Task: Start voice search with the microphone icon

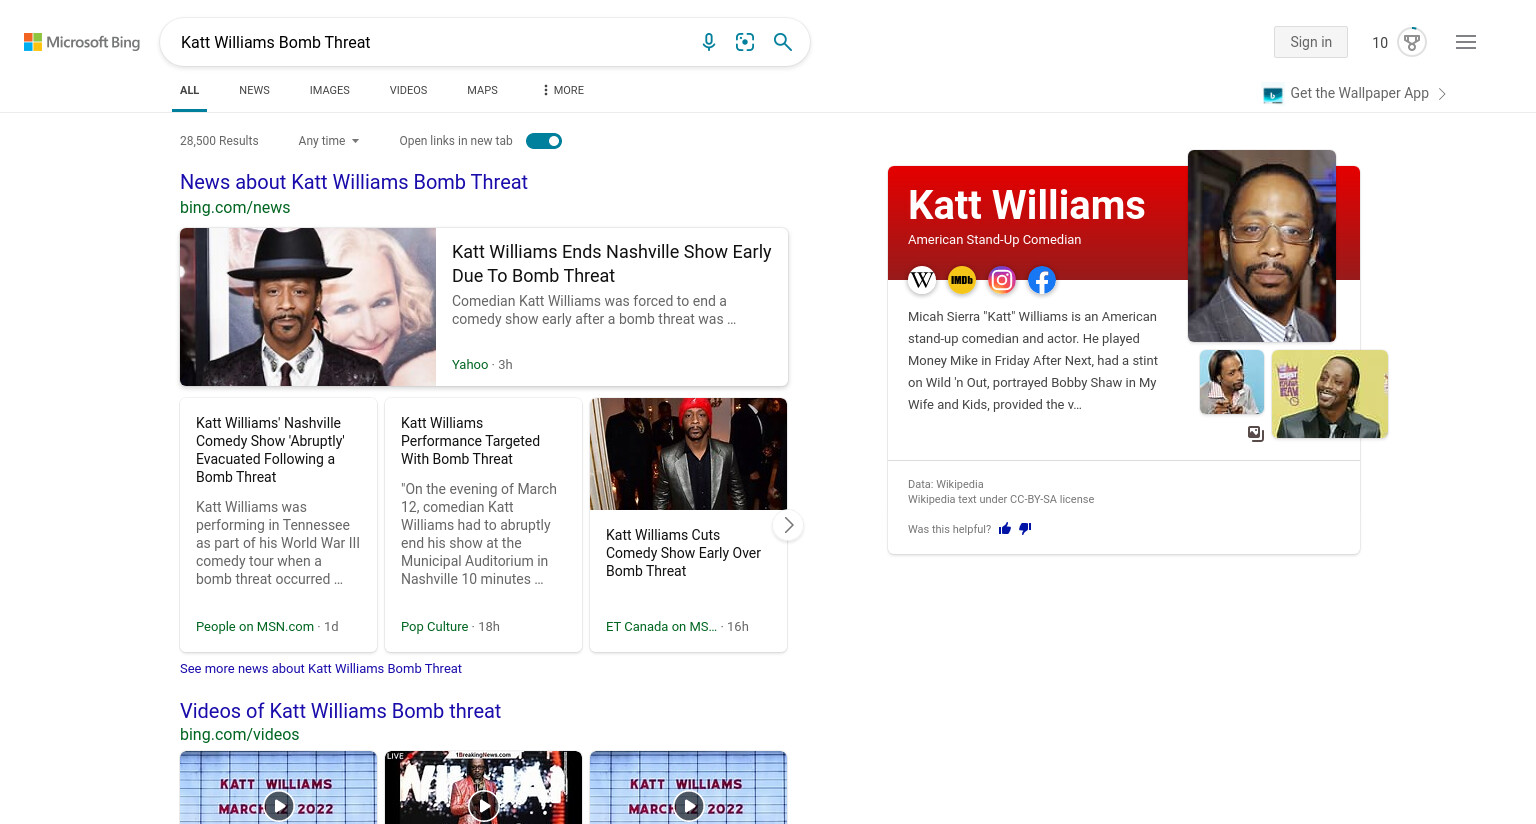Action: (709, 42)
